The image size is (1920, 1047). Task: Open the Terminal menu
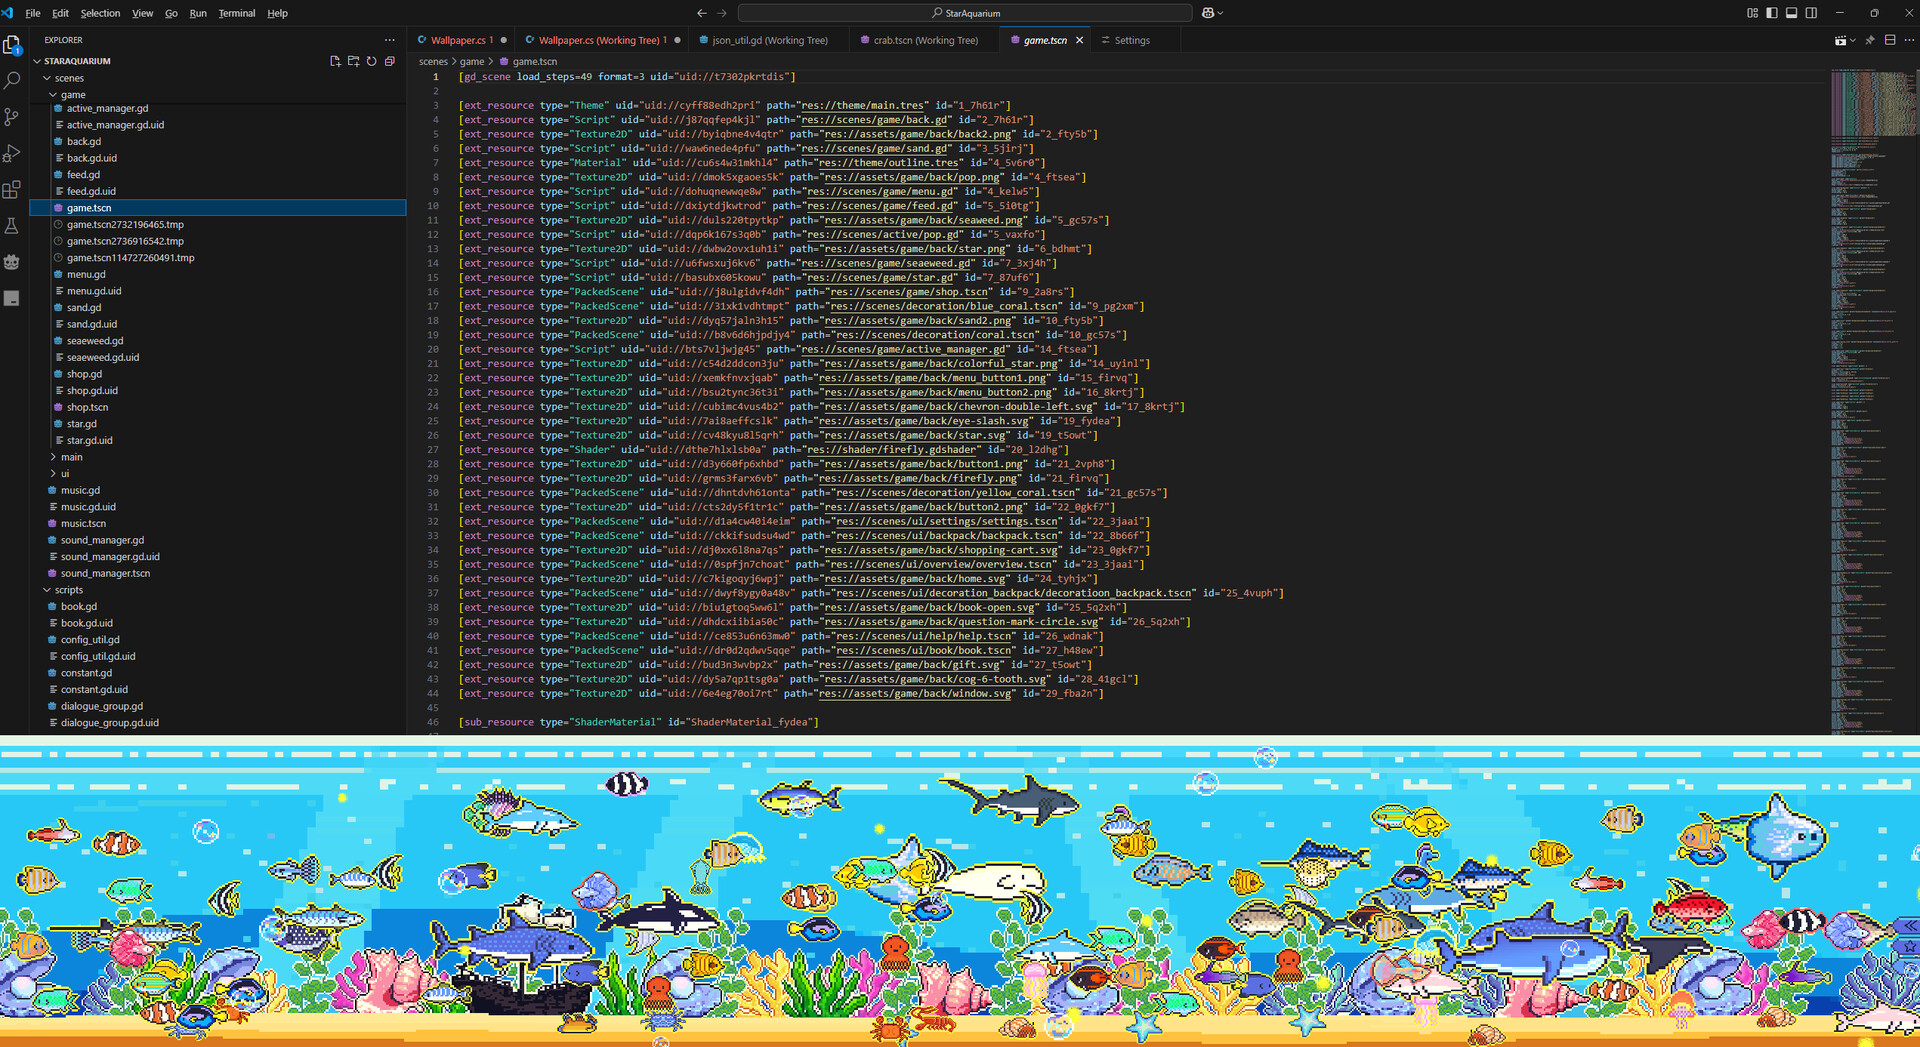[237, 13]
